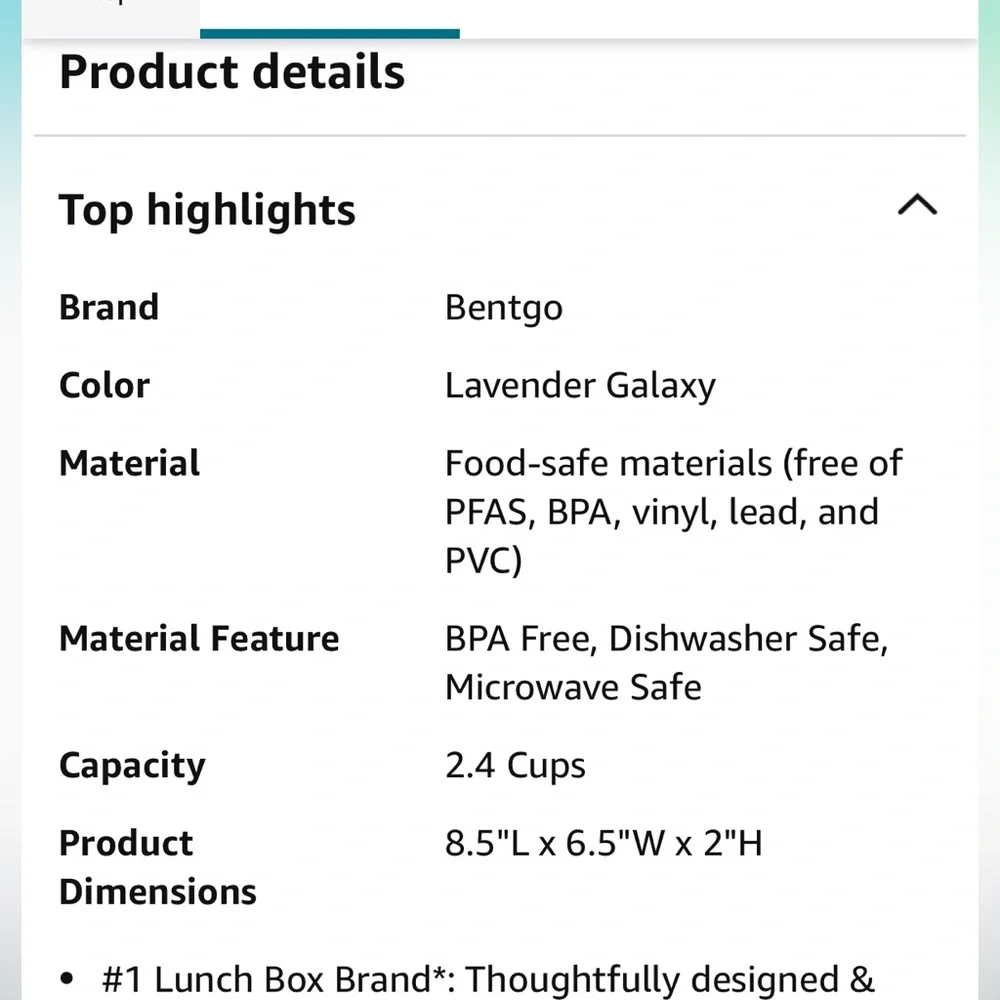Click the 8.5"L x 6.5"W x 2"H value
Screen dimensions: 1000x1000
(x=603, y=843)
